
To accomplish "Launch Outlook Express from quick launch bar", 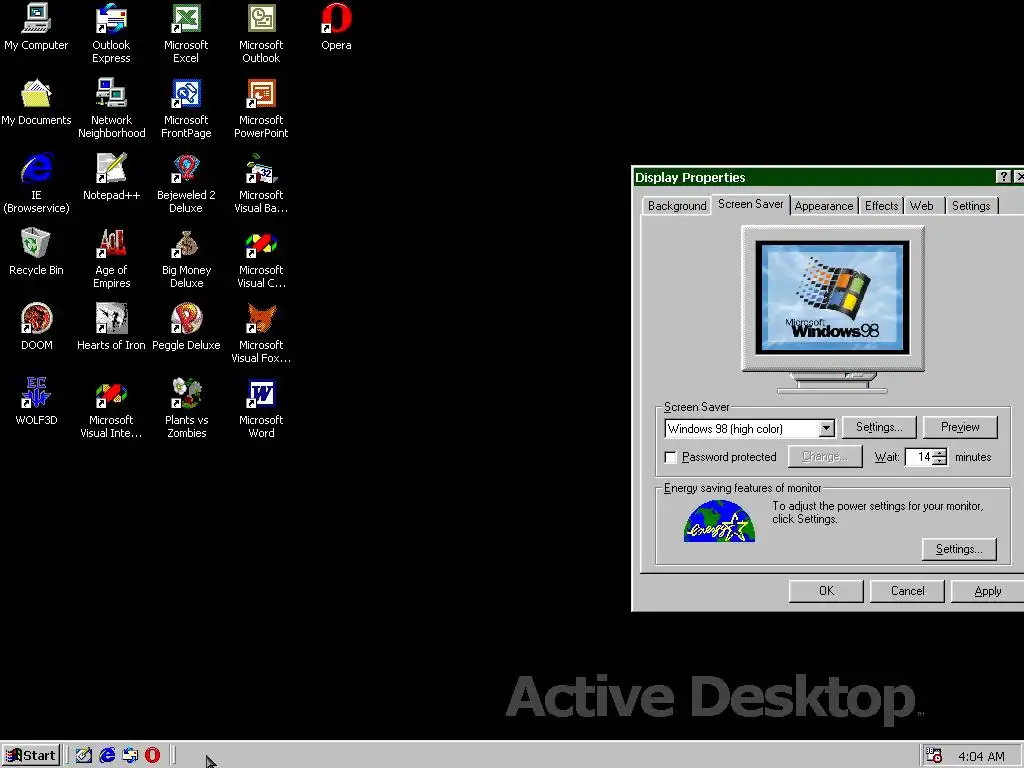I will point(130,756).
